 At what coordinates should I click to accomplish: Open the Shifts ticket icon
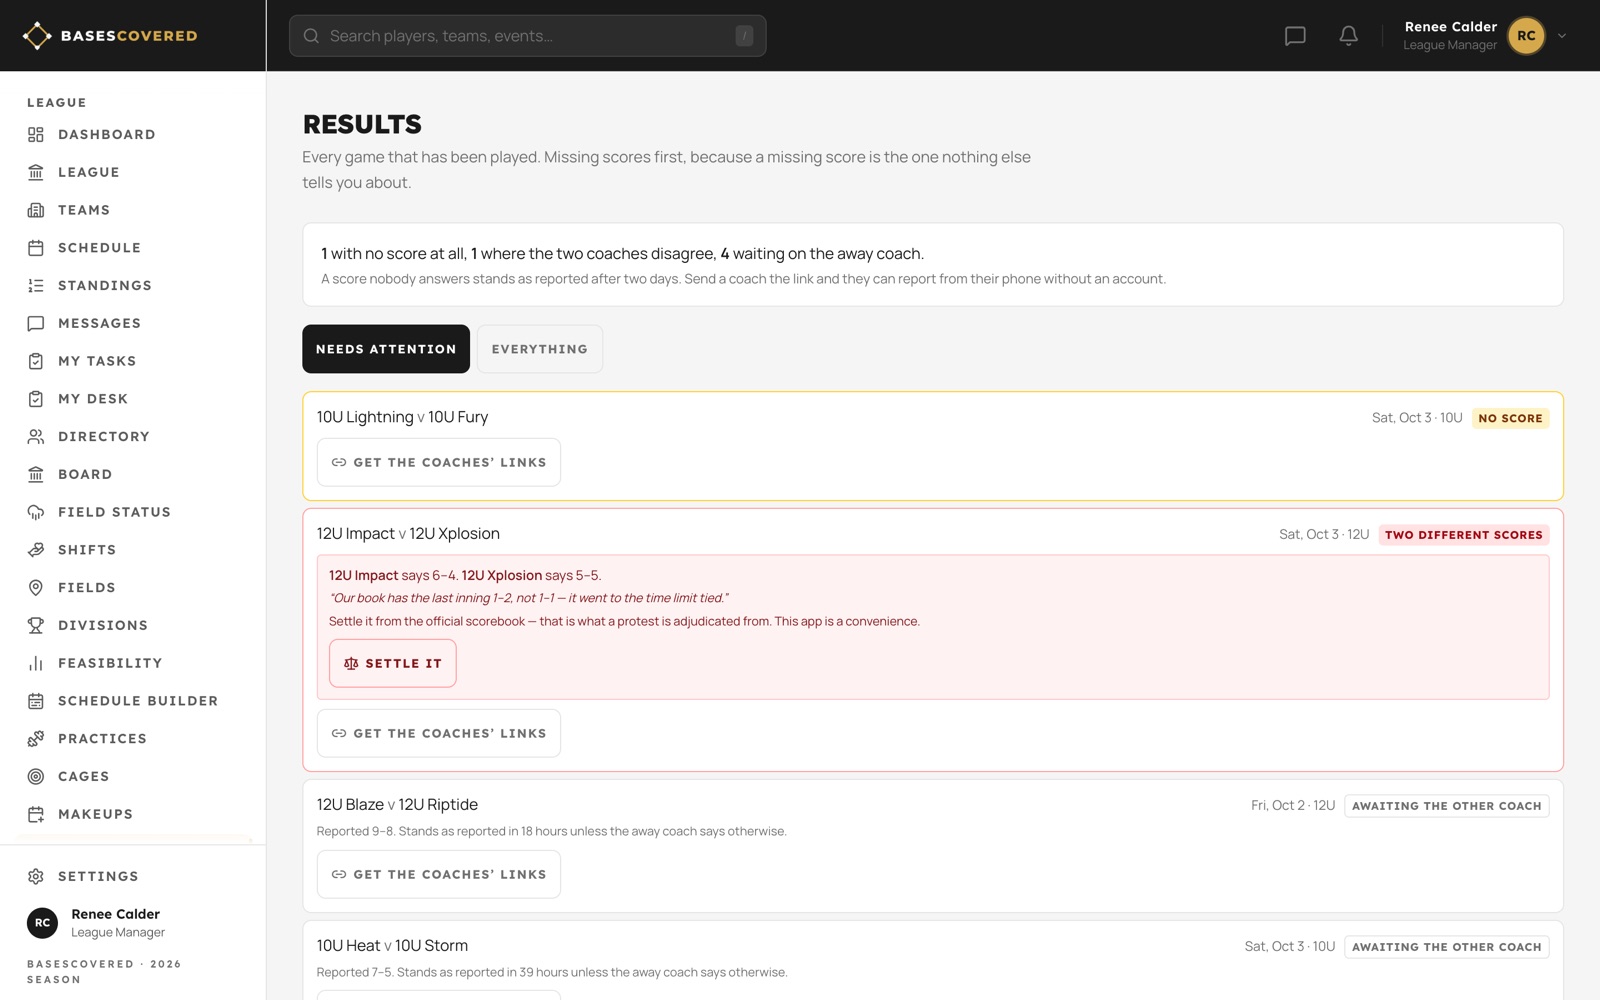tap(36, 550)
